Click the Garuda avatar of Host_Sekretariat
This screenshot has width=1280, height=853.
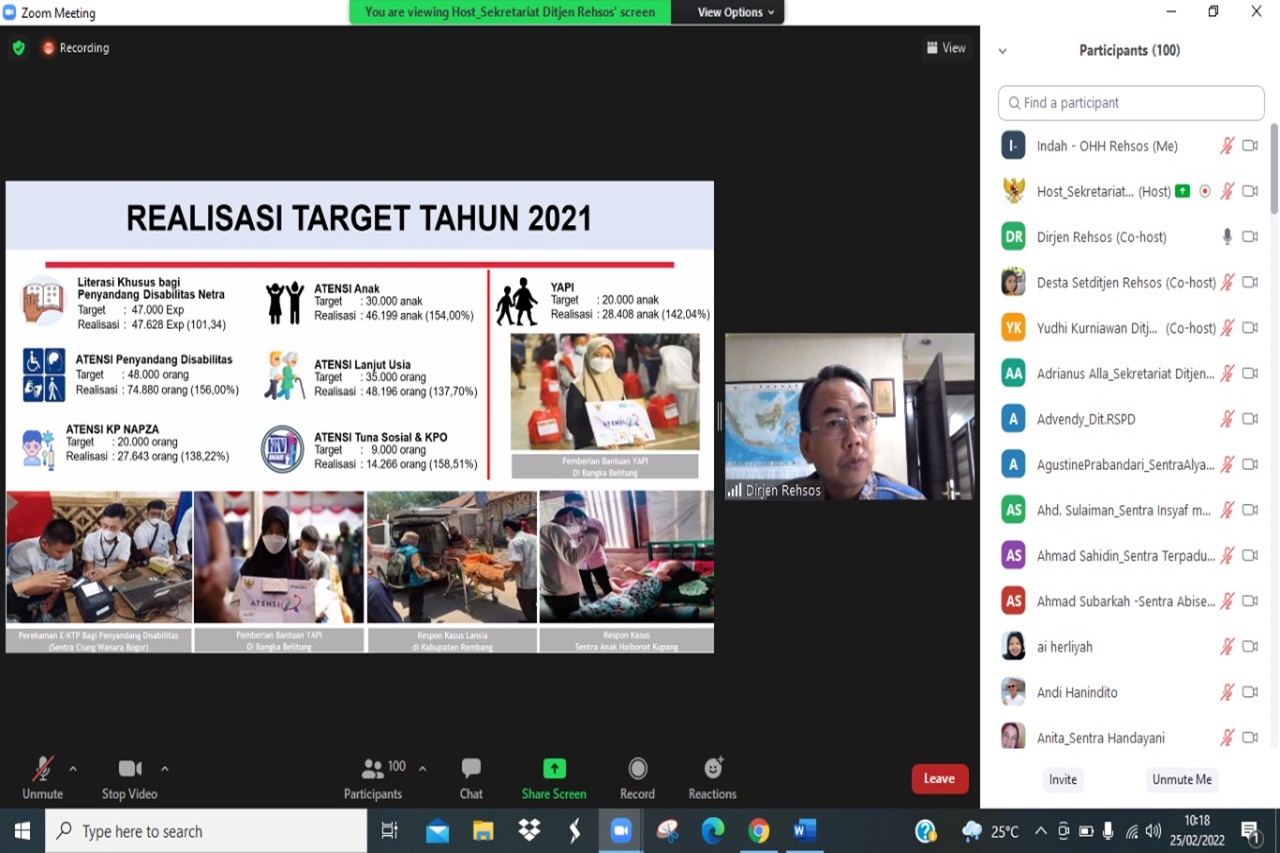(1014, 191)
